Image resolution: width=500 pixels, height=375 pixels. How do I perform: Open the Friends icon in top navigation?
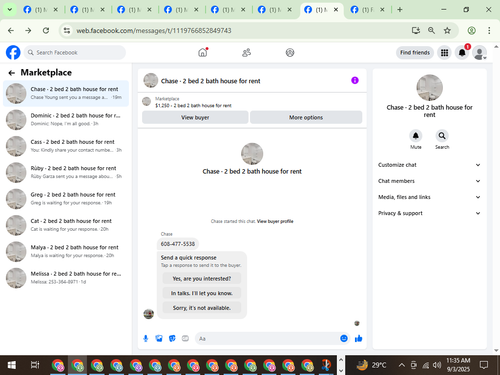click(246, 53)
